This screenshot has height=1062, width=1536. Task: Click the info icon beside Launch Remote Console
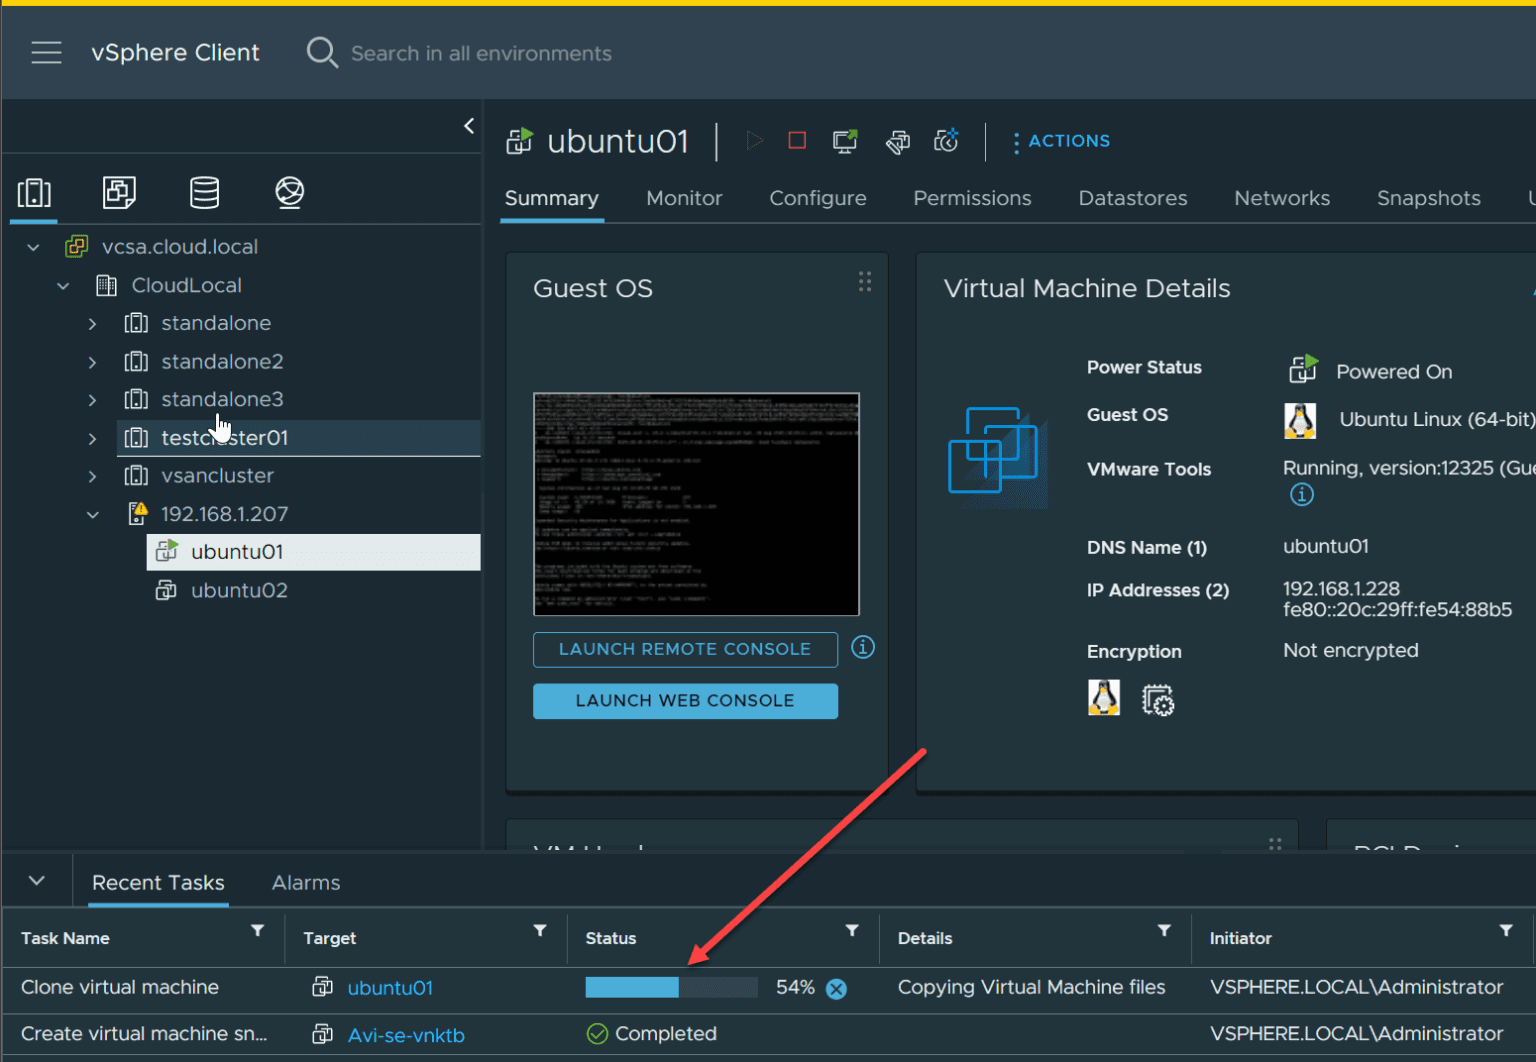[x=862, y=648]
